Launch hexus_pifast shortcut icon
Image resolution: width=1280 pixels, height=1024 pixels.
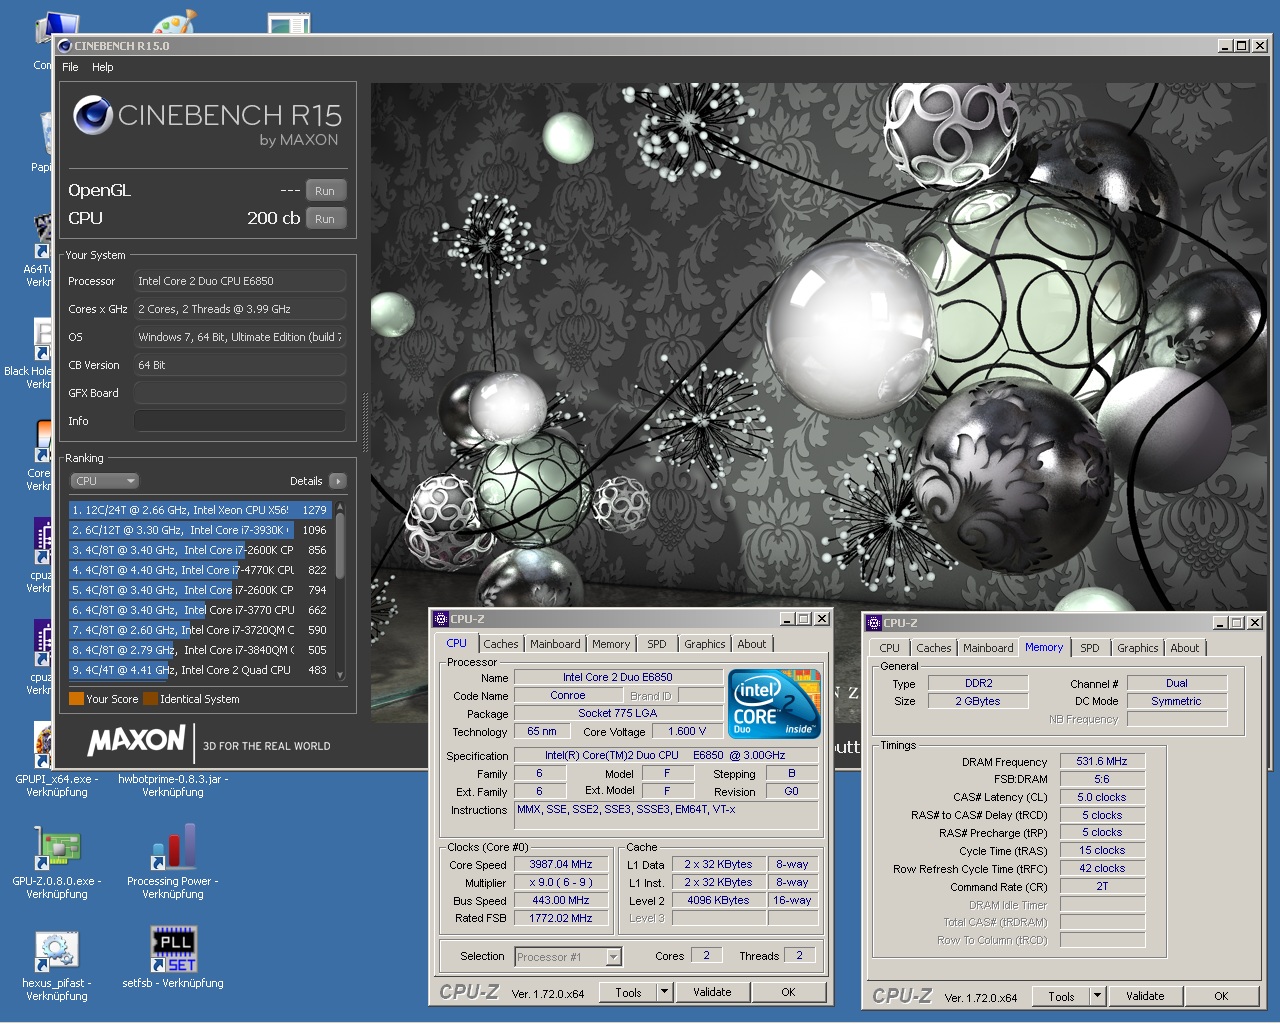tap(57, 951)
